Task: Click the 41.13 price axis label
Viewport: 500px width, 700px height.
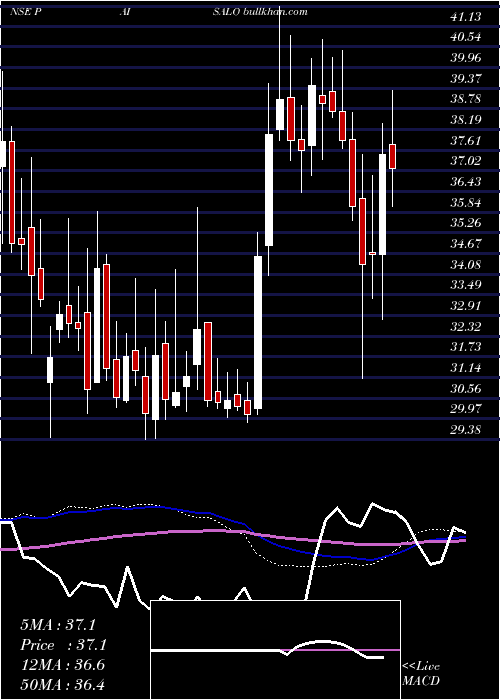Action: (x=466, y=17)
